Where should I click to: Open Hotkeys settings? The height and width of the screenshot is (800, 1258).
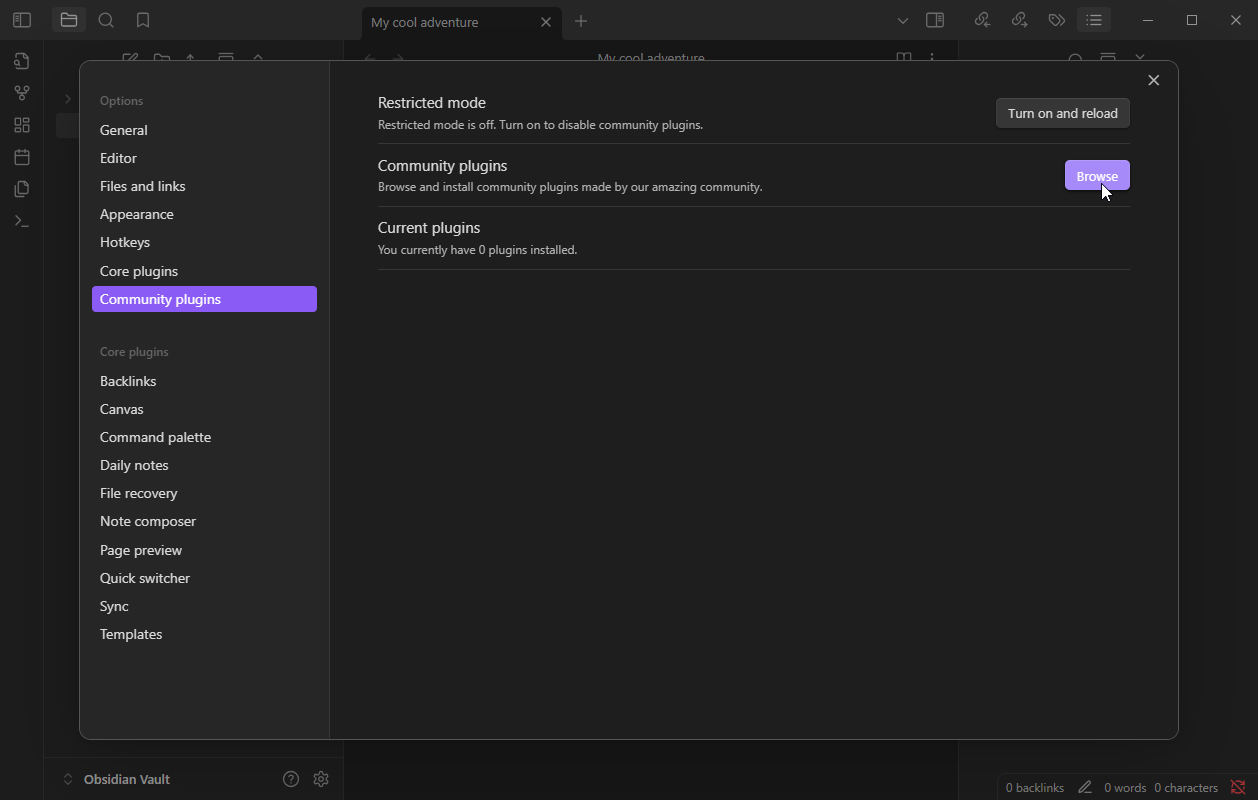[204, 242]
